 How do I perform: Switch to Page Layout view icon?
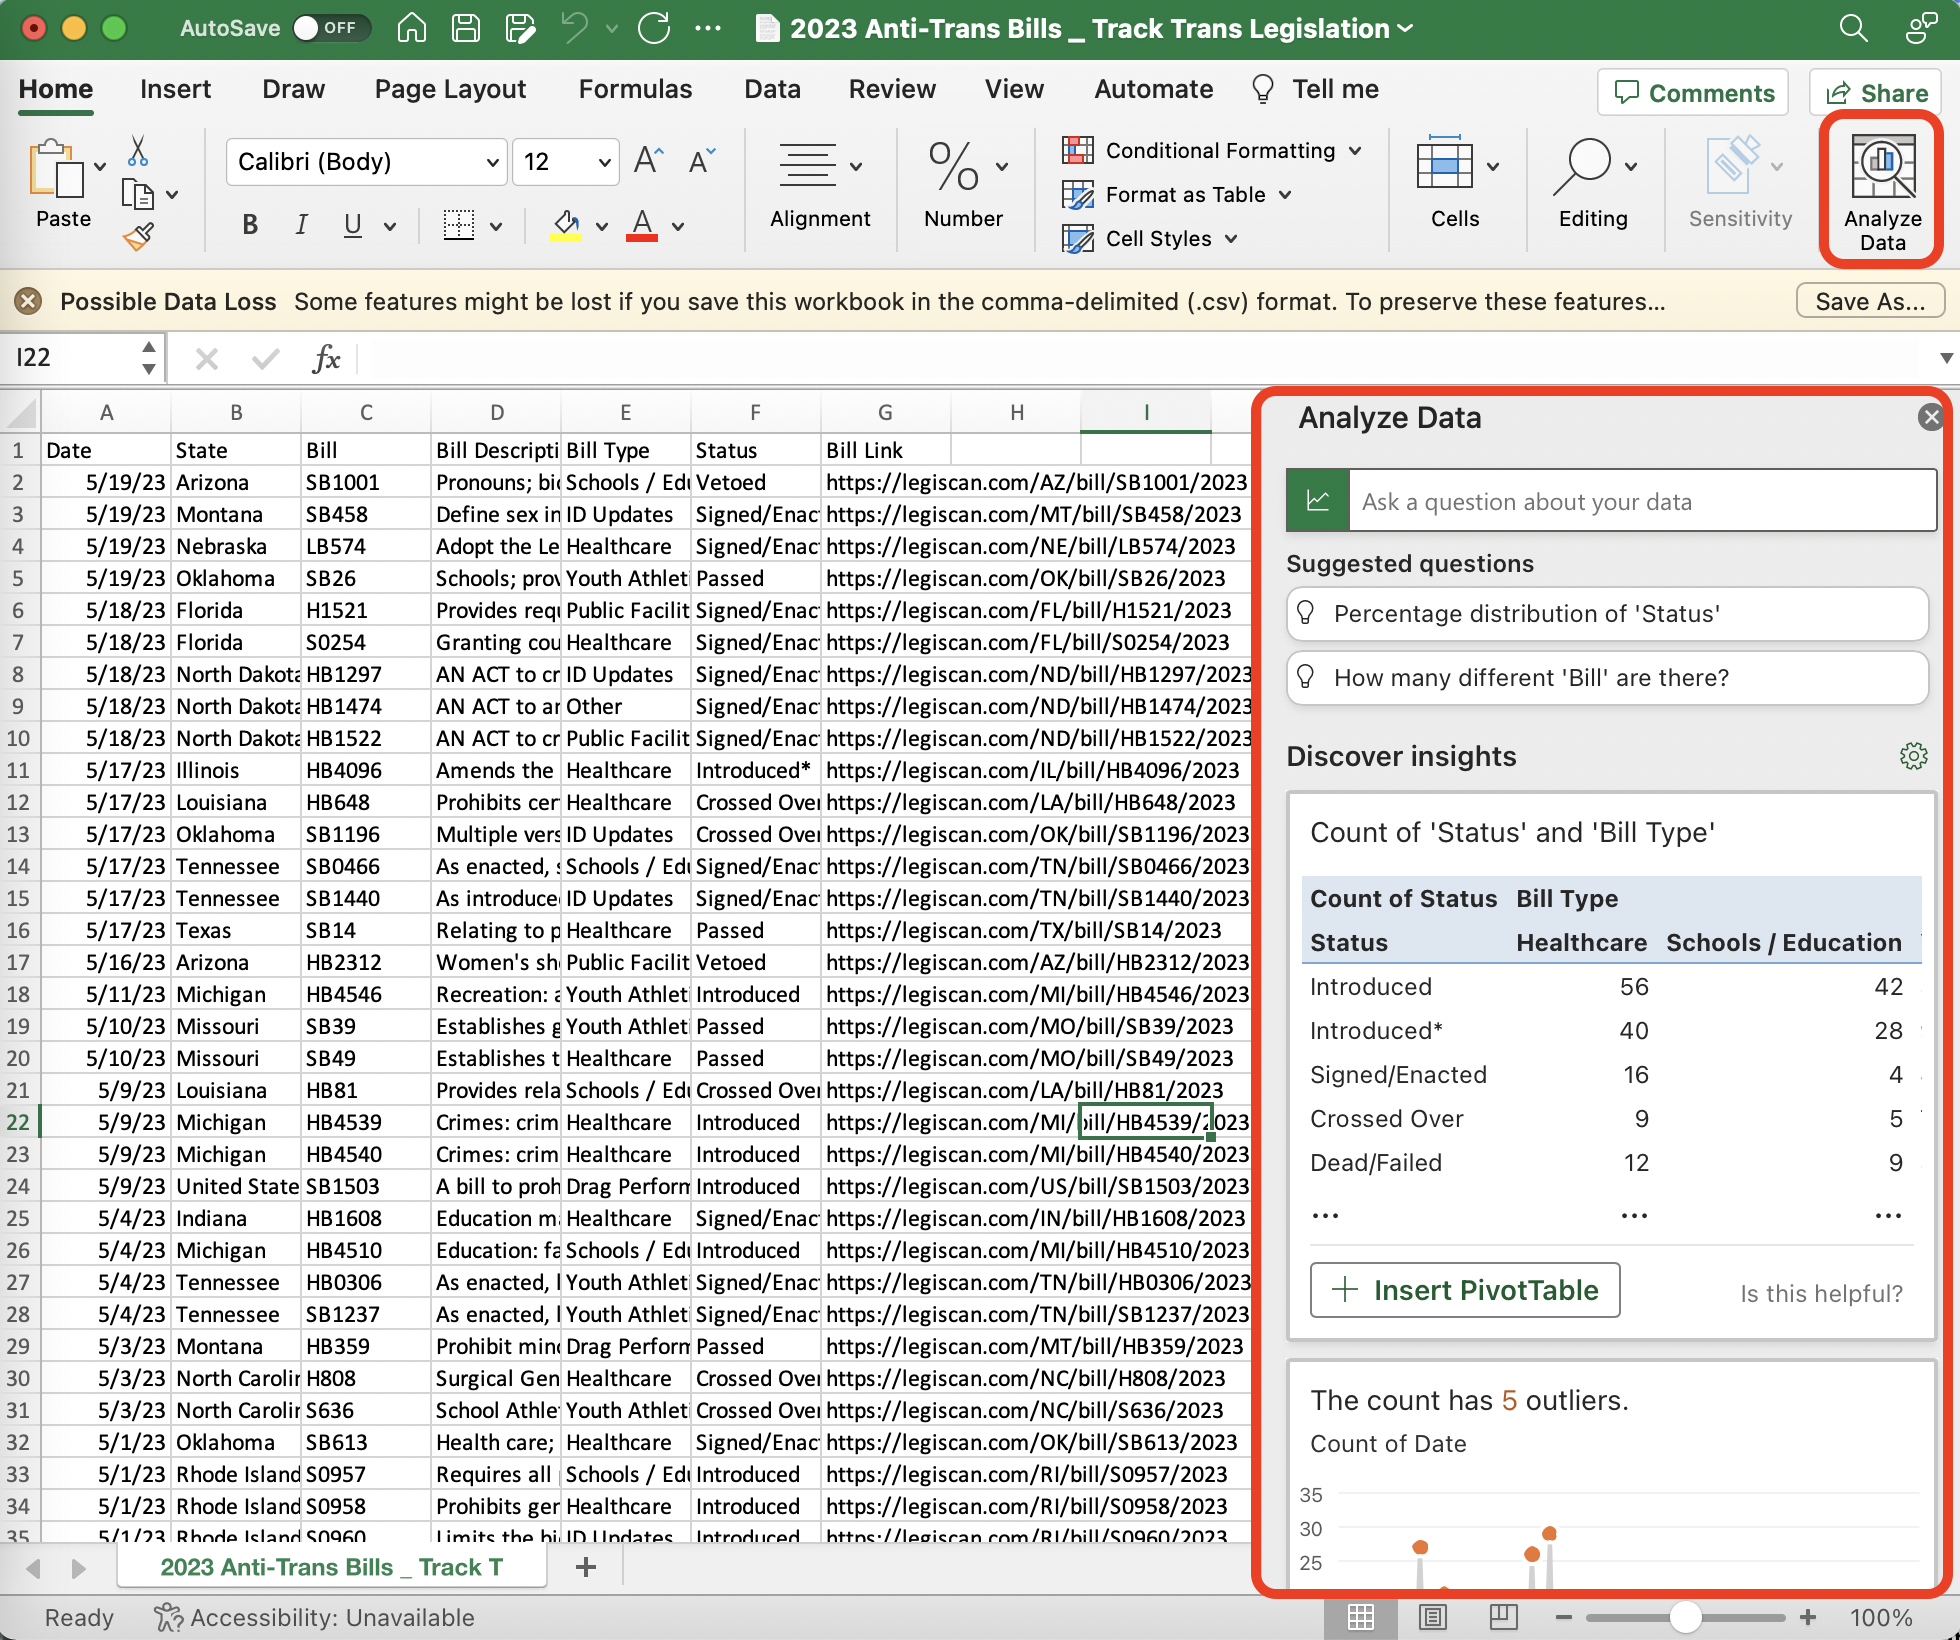pyautogui.click(x=1432, y=1617)
